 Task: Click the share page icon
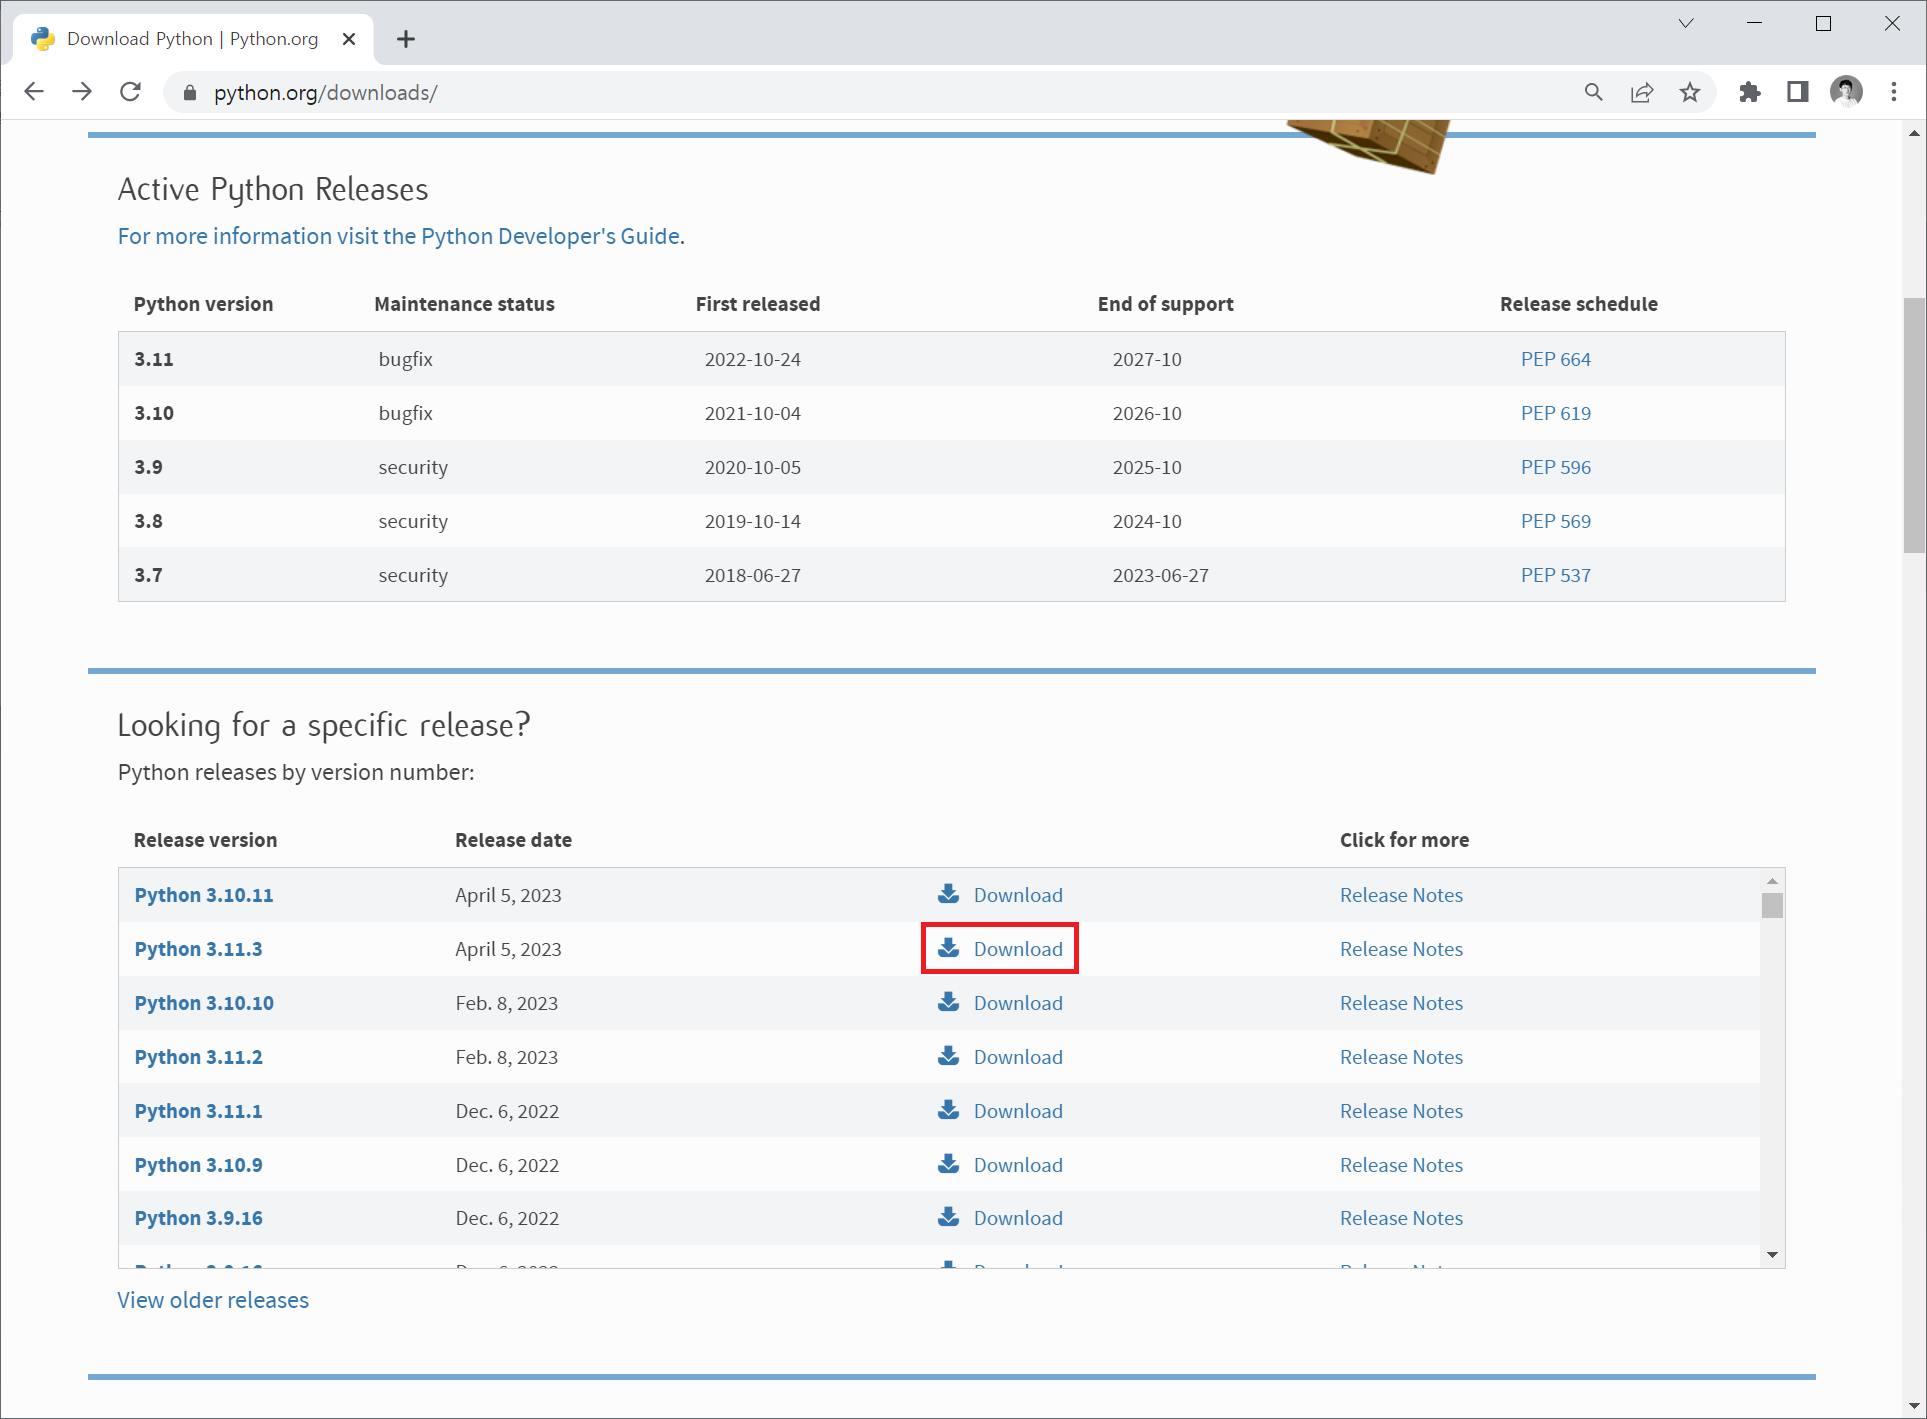click(1641, 92)
